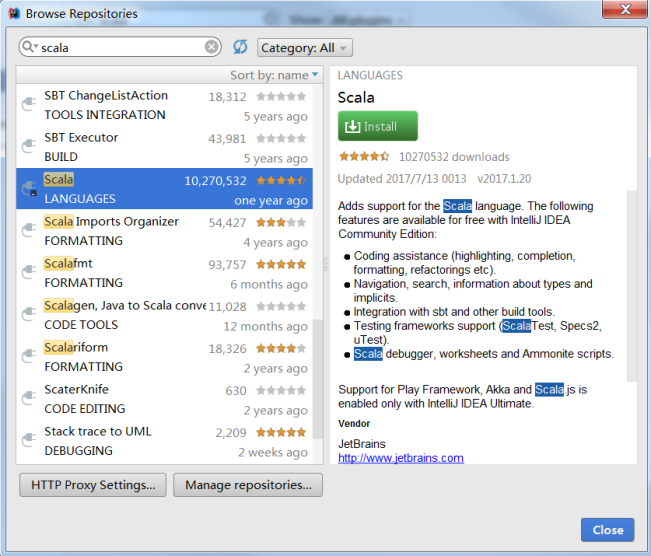Clear the scala search text
651x556 pixels.
pyautogui.click(x=211, y=47)
